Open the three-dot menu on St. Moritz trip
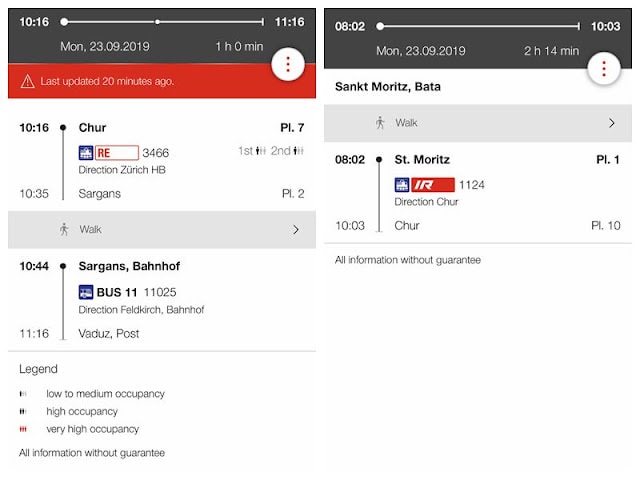 coord(604,69)
